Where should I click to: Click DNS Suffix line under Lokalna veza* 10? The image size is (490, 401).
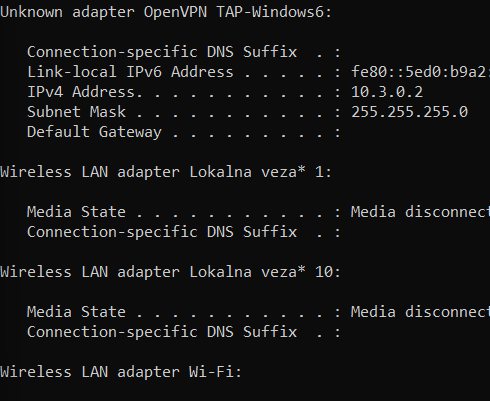pyautogui.click(x=184, y=332)
